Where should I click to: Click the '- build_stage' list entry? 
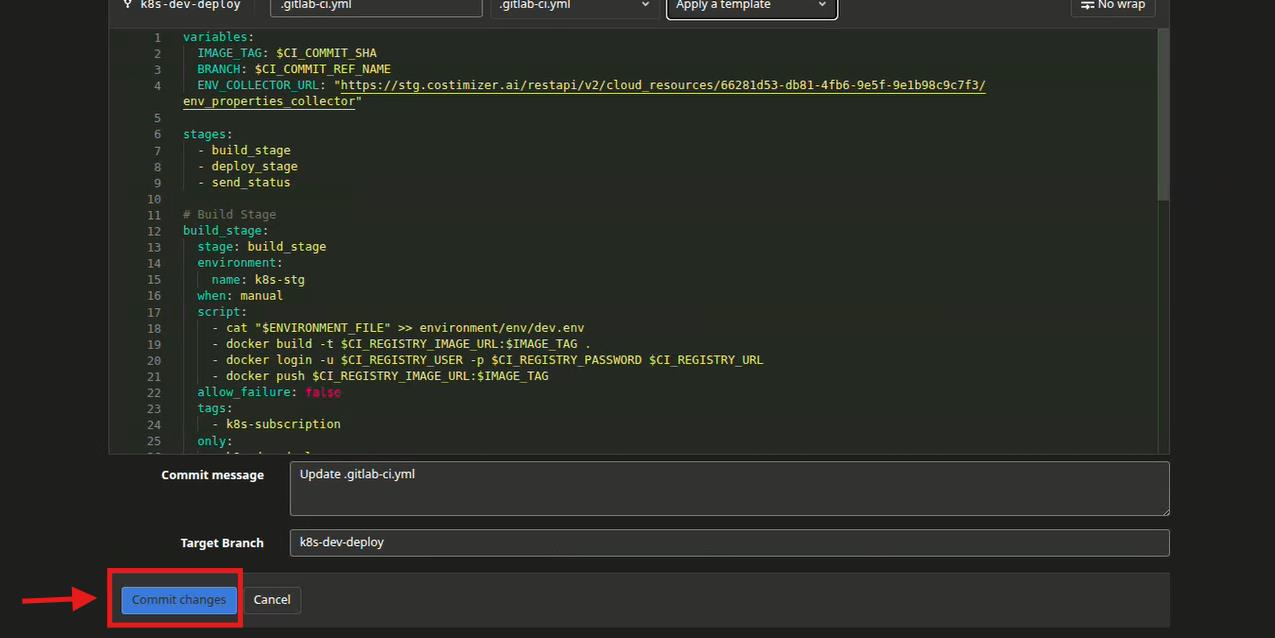click(x=244, y=150)
